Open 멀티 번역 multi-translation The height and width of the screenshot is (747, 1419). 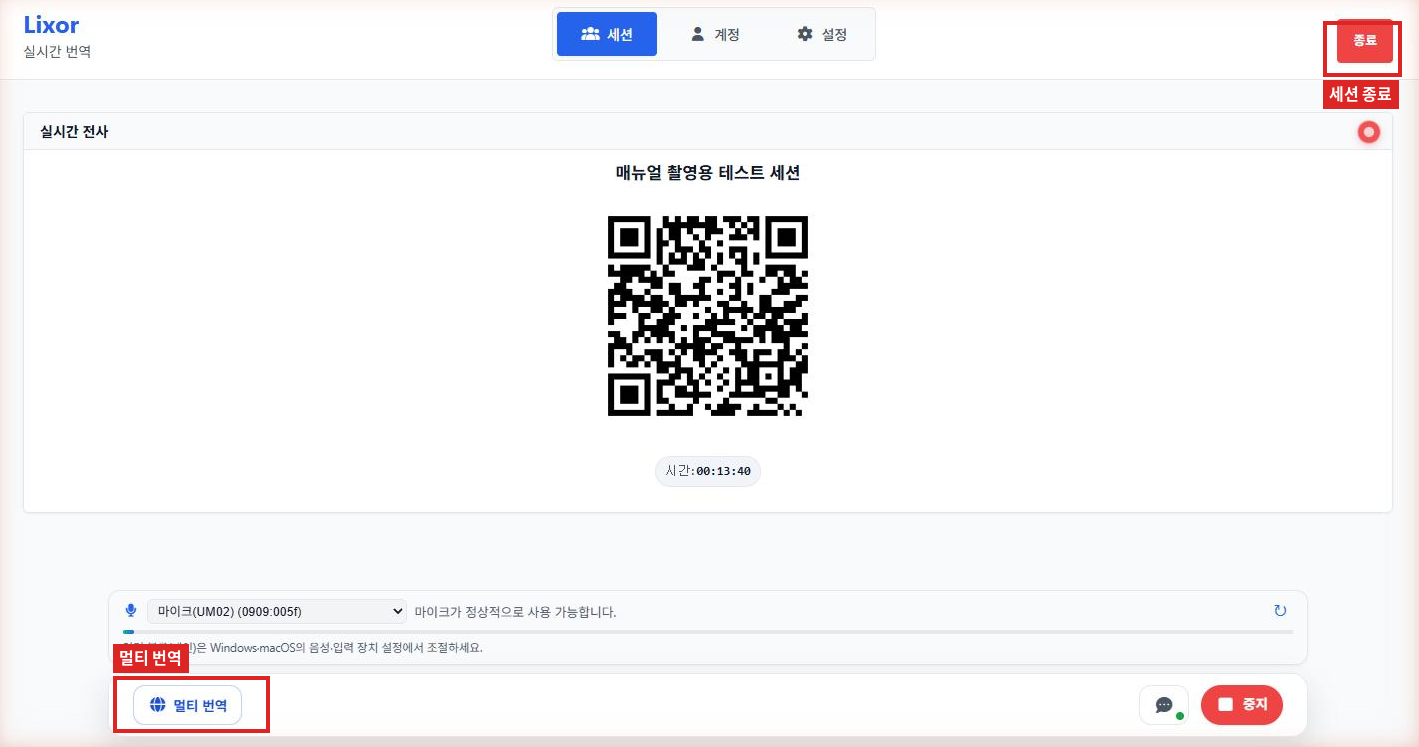point(187,705)
